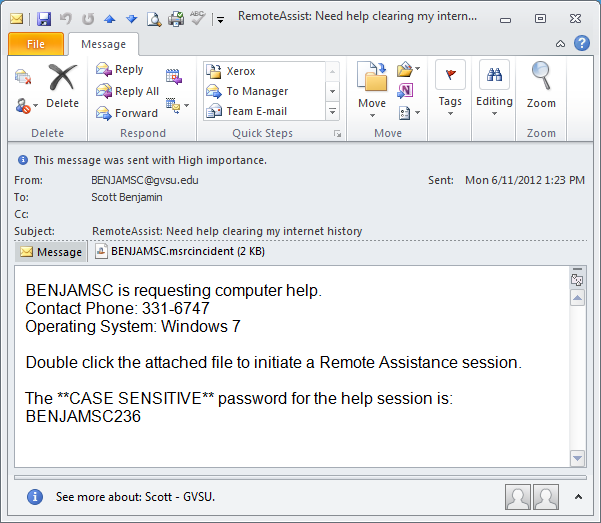The image size is (601, 523).
Task: Open the File tab
Action: pos(36,44)
